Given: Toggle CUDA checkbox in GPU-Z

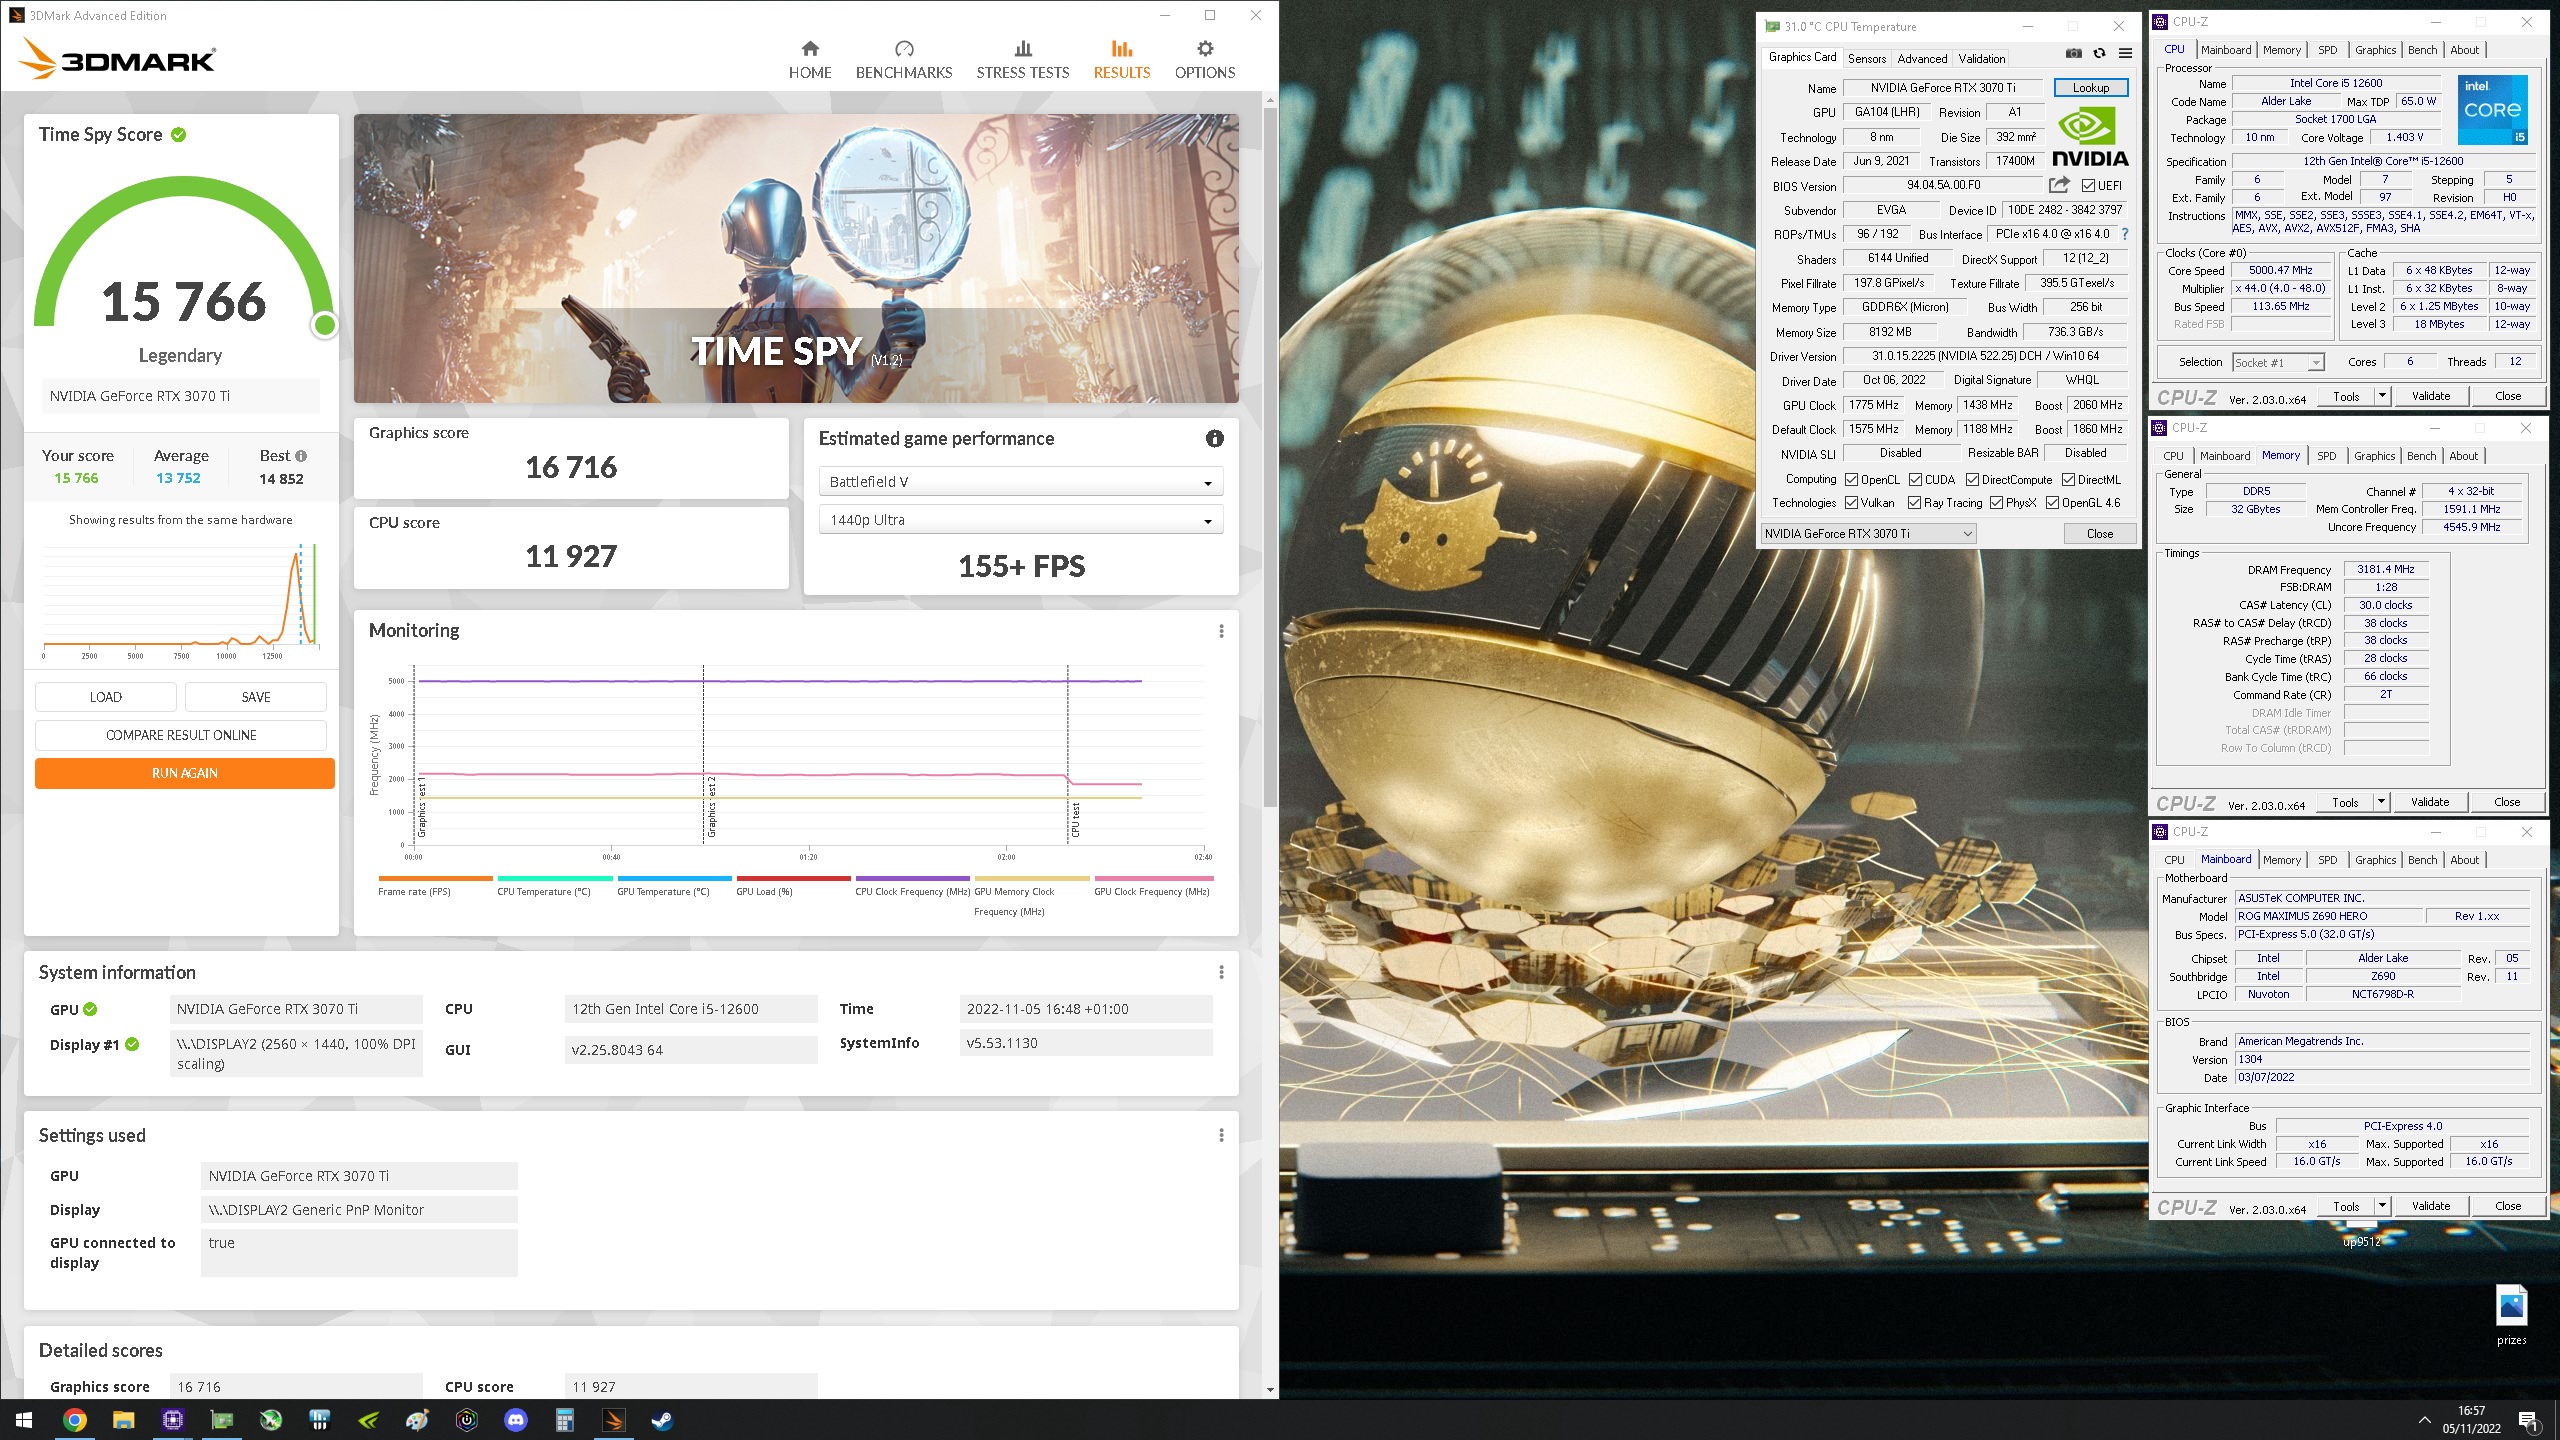Looking at the screenshot, I should click(x=1915, y=480).
